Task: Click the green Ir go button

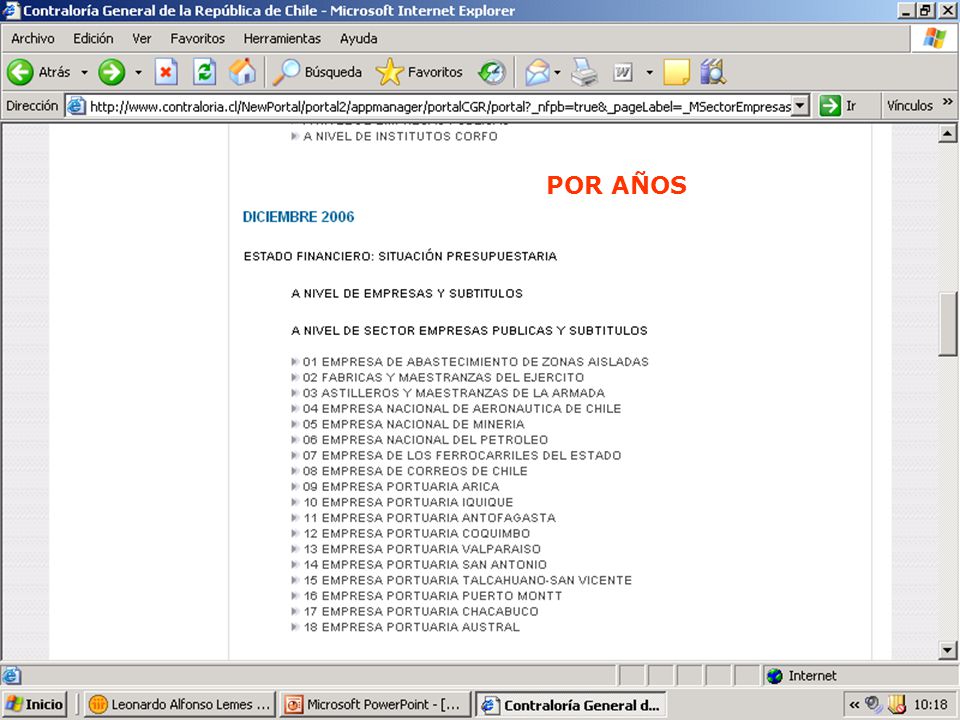Action: pos(838,106)
